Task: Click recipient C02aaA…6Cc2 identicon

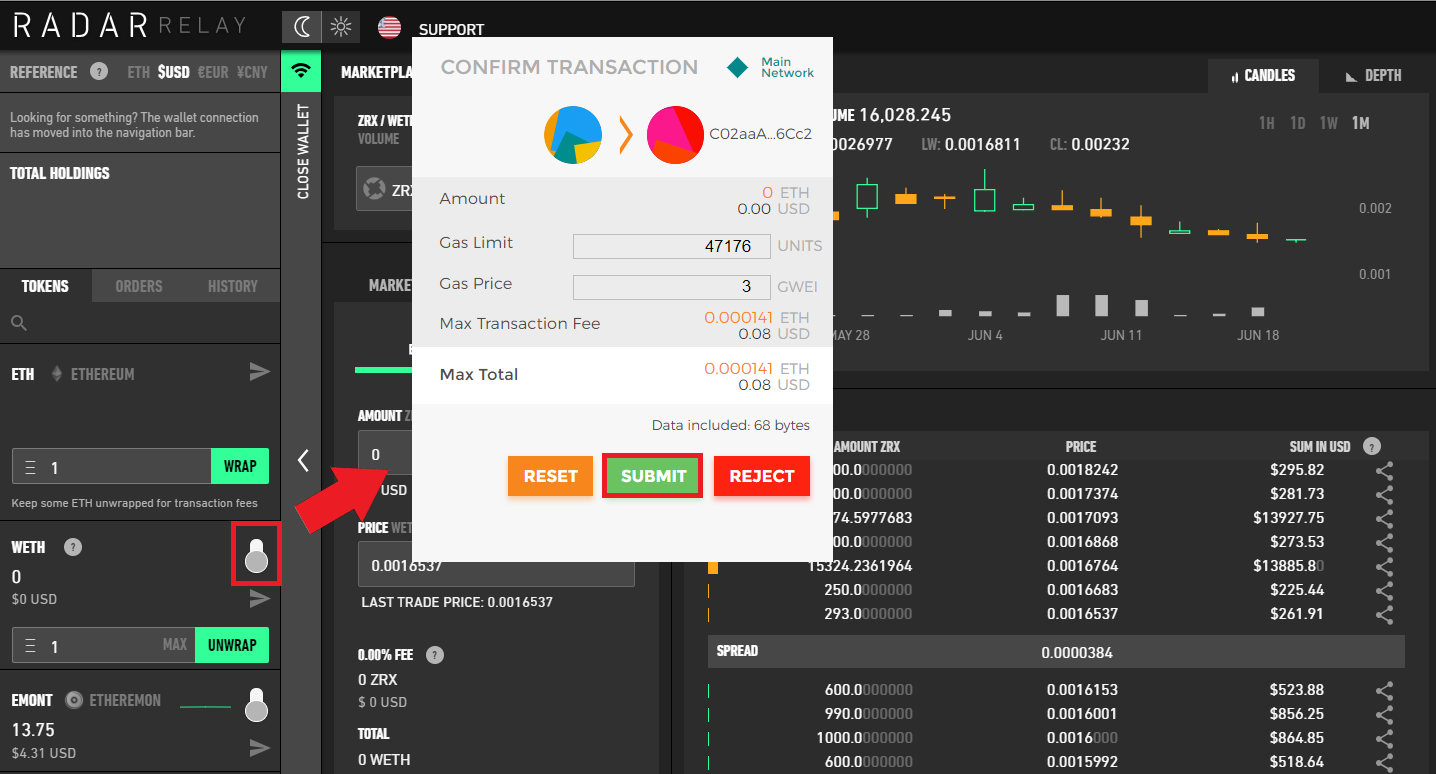Action: (x=675, y=135)
